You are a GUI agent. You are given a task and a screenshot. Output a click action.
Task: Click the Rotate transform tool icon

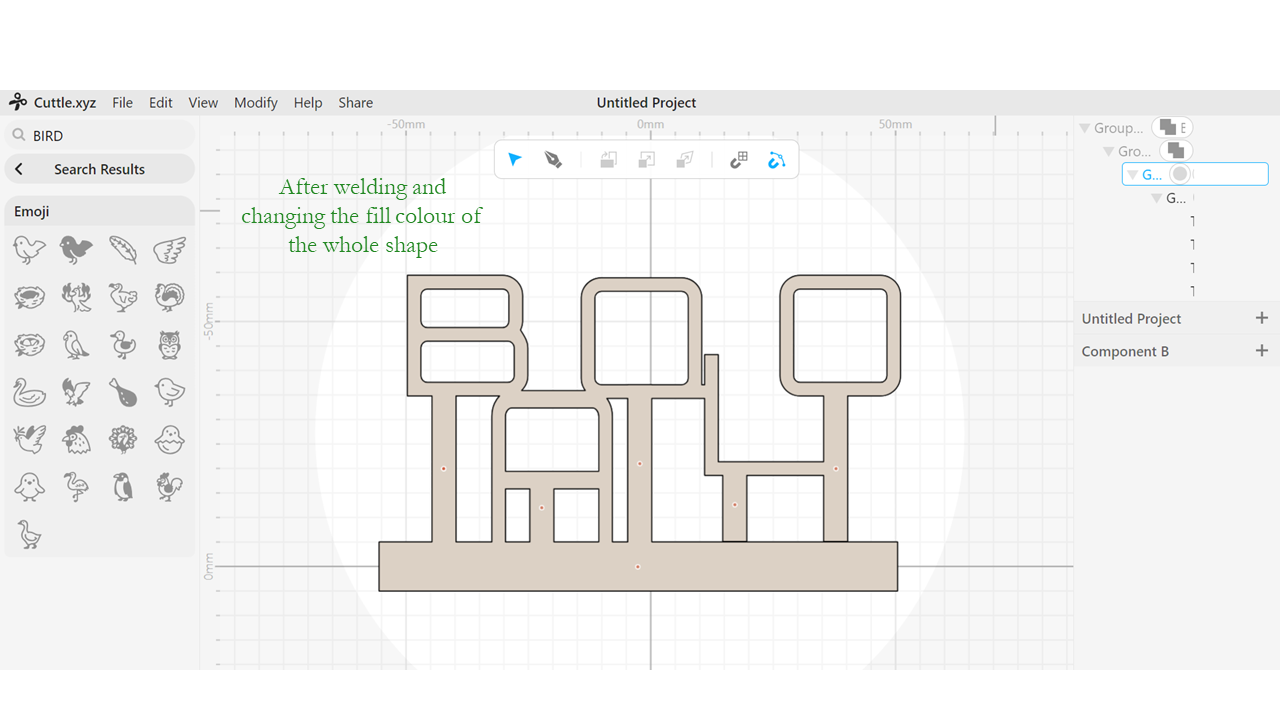point(608,160)
